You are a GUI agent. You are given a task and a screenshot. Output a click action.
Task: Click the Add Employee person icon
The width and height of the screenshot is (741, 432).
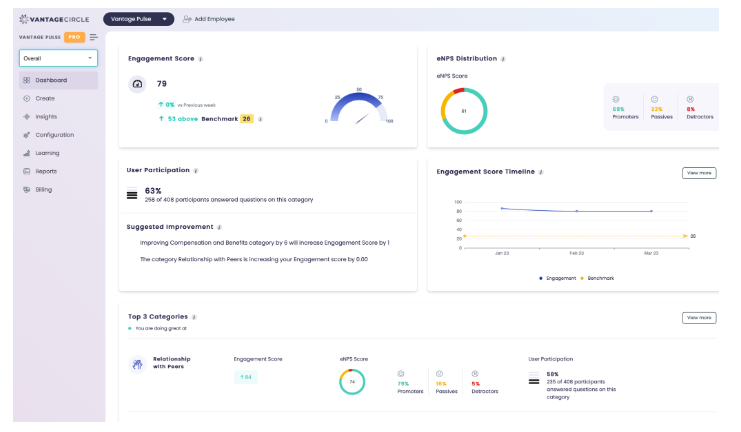tap(186, 19)
